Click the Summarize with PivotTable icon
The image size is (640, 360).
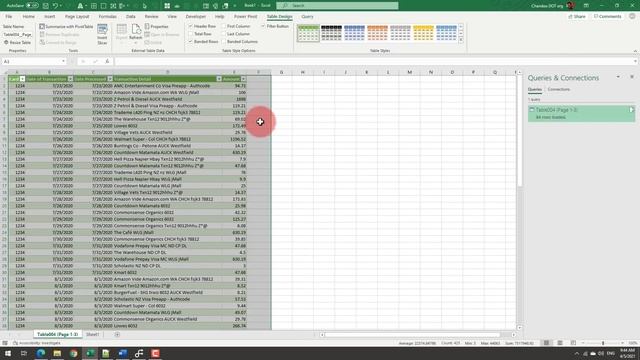tap(42, 27)
